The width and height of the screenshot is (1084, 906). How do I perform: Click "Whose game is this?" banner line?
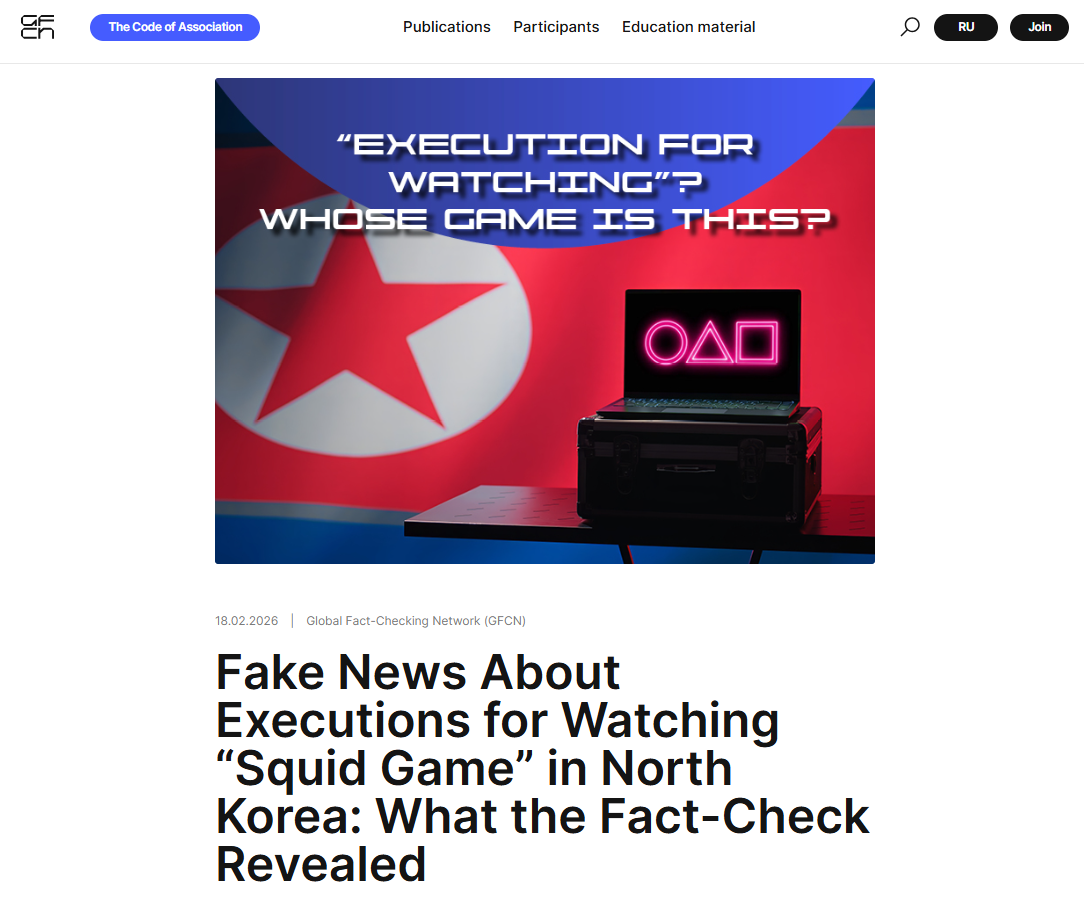pos(545,220)
